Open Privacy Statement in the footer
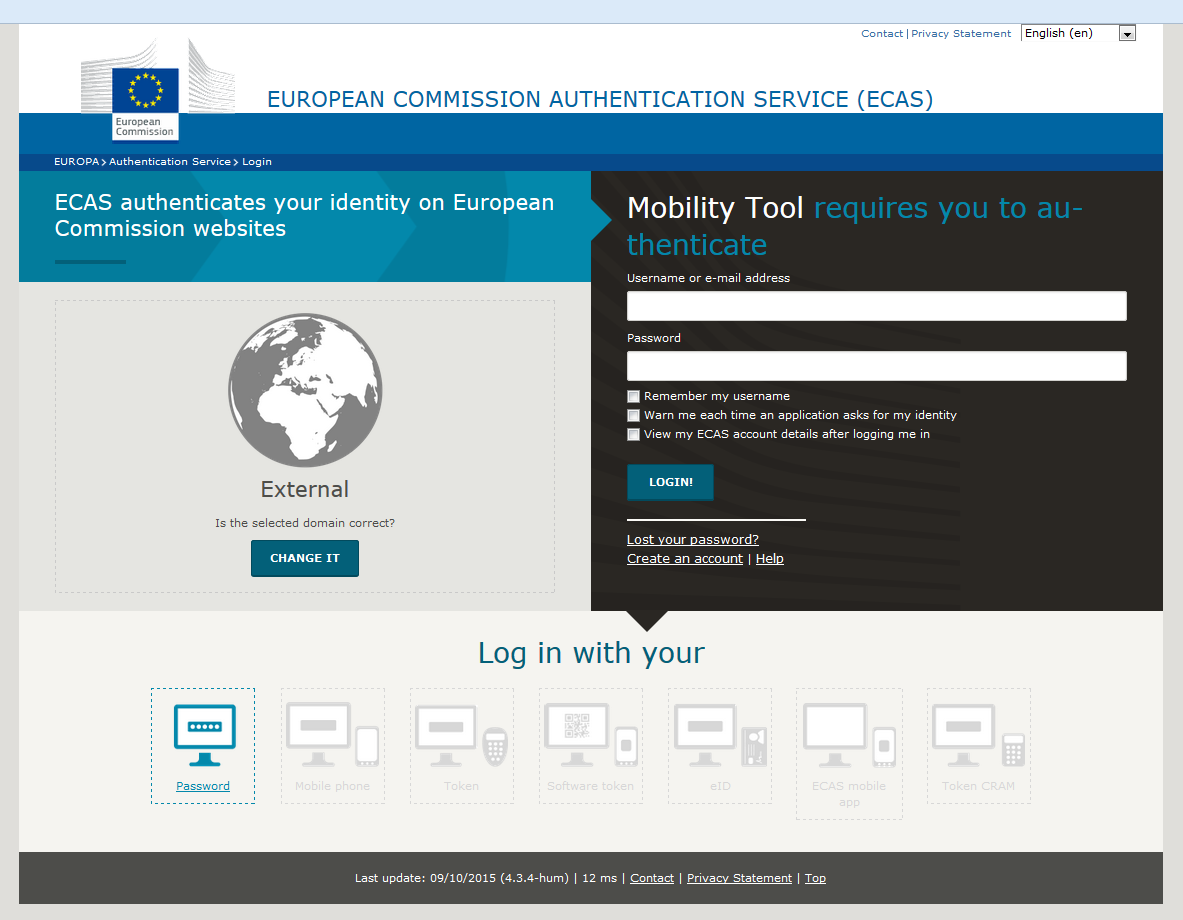Screen dimensions: 1183x920 [x=739, y=878]
